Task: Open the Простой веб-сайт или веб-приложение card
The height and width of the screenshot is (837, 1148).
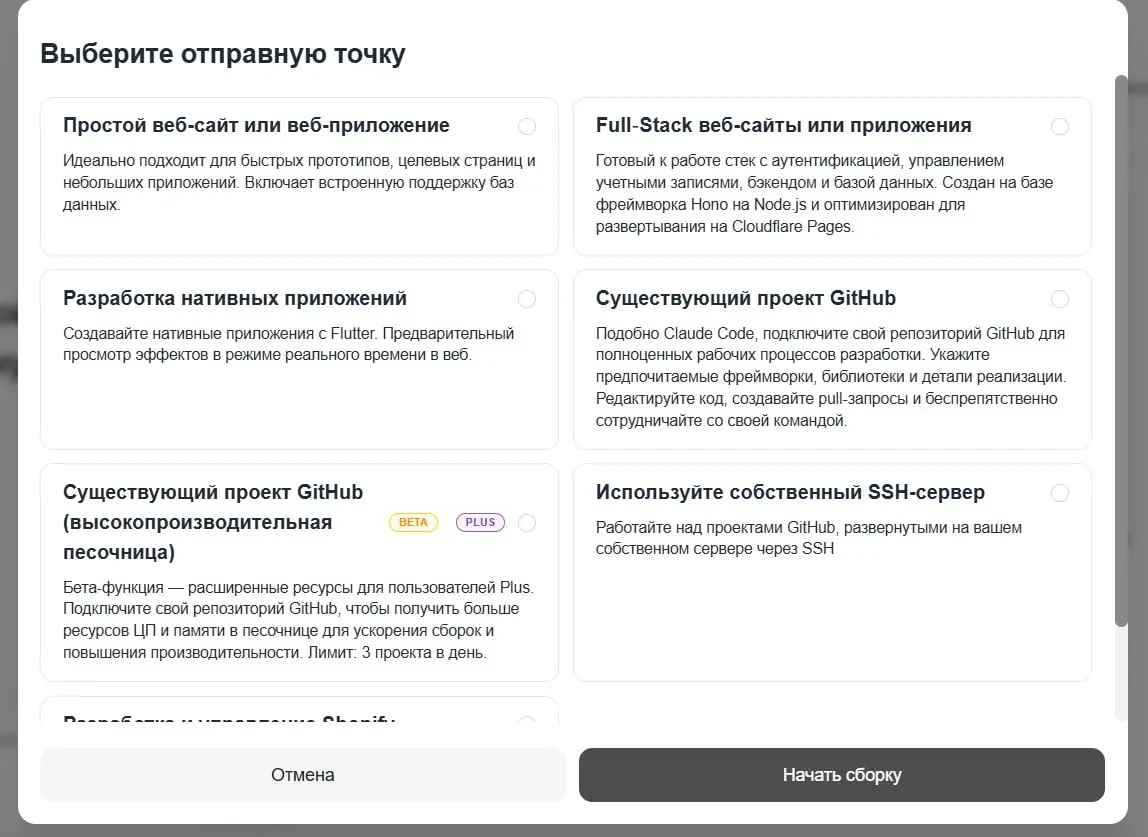Action: coord(299,176)
